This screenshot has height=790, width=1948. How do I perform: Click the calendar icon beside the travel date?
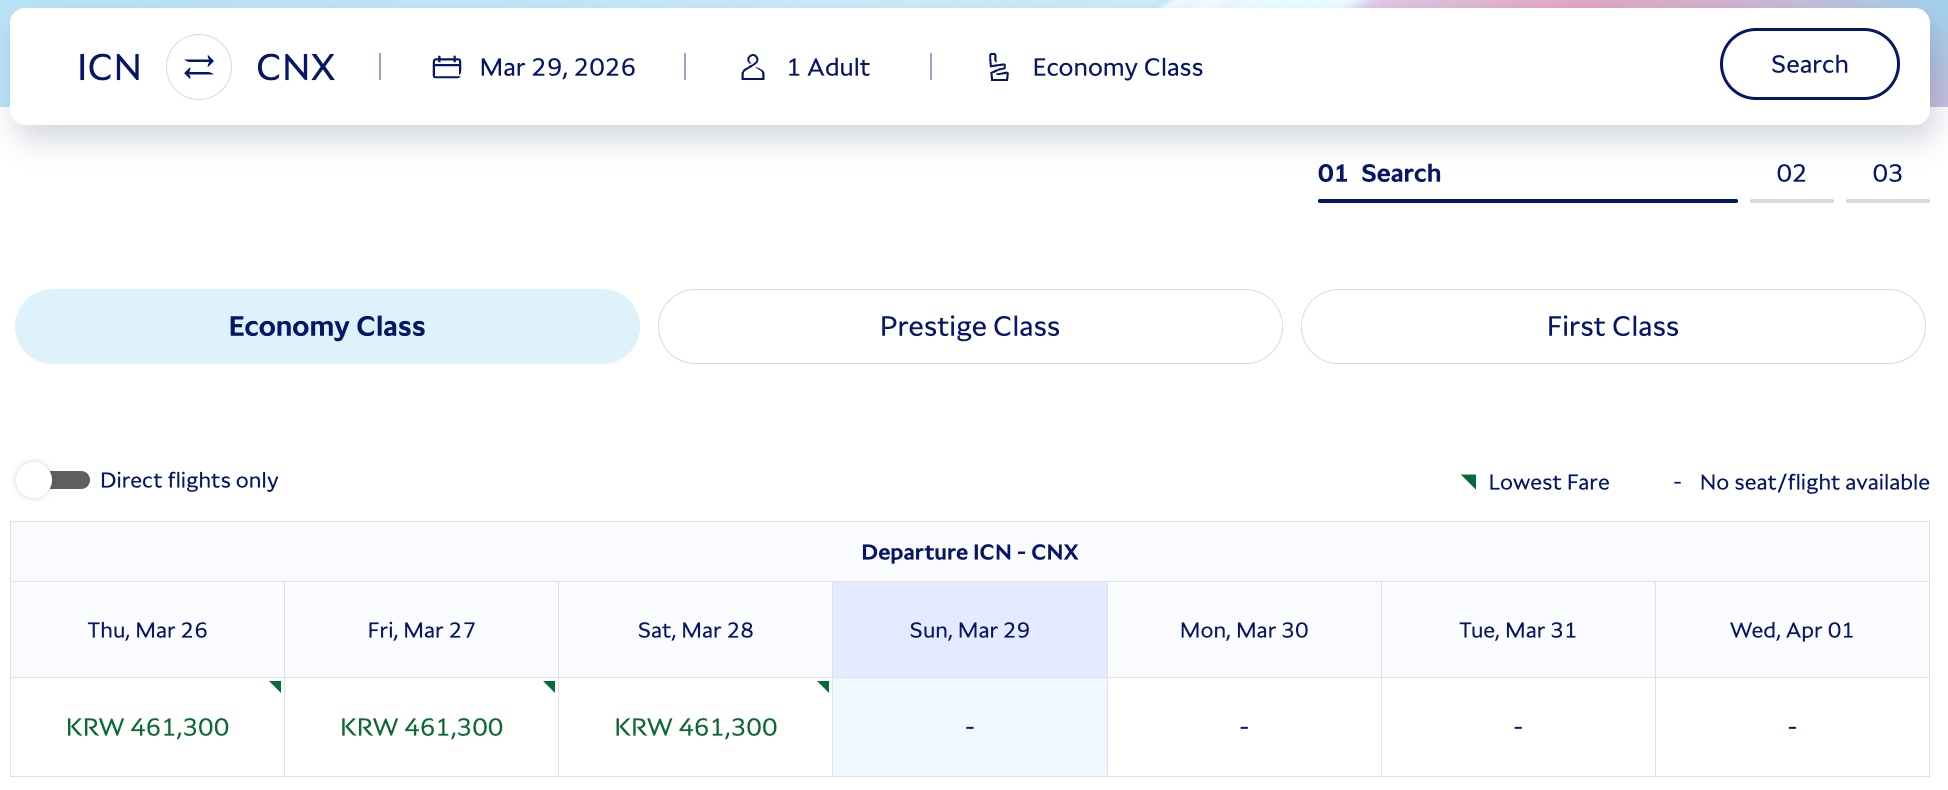pyautogui.click(x=446, y=66)
